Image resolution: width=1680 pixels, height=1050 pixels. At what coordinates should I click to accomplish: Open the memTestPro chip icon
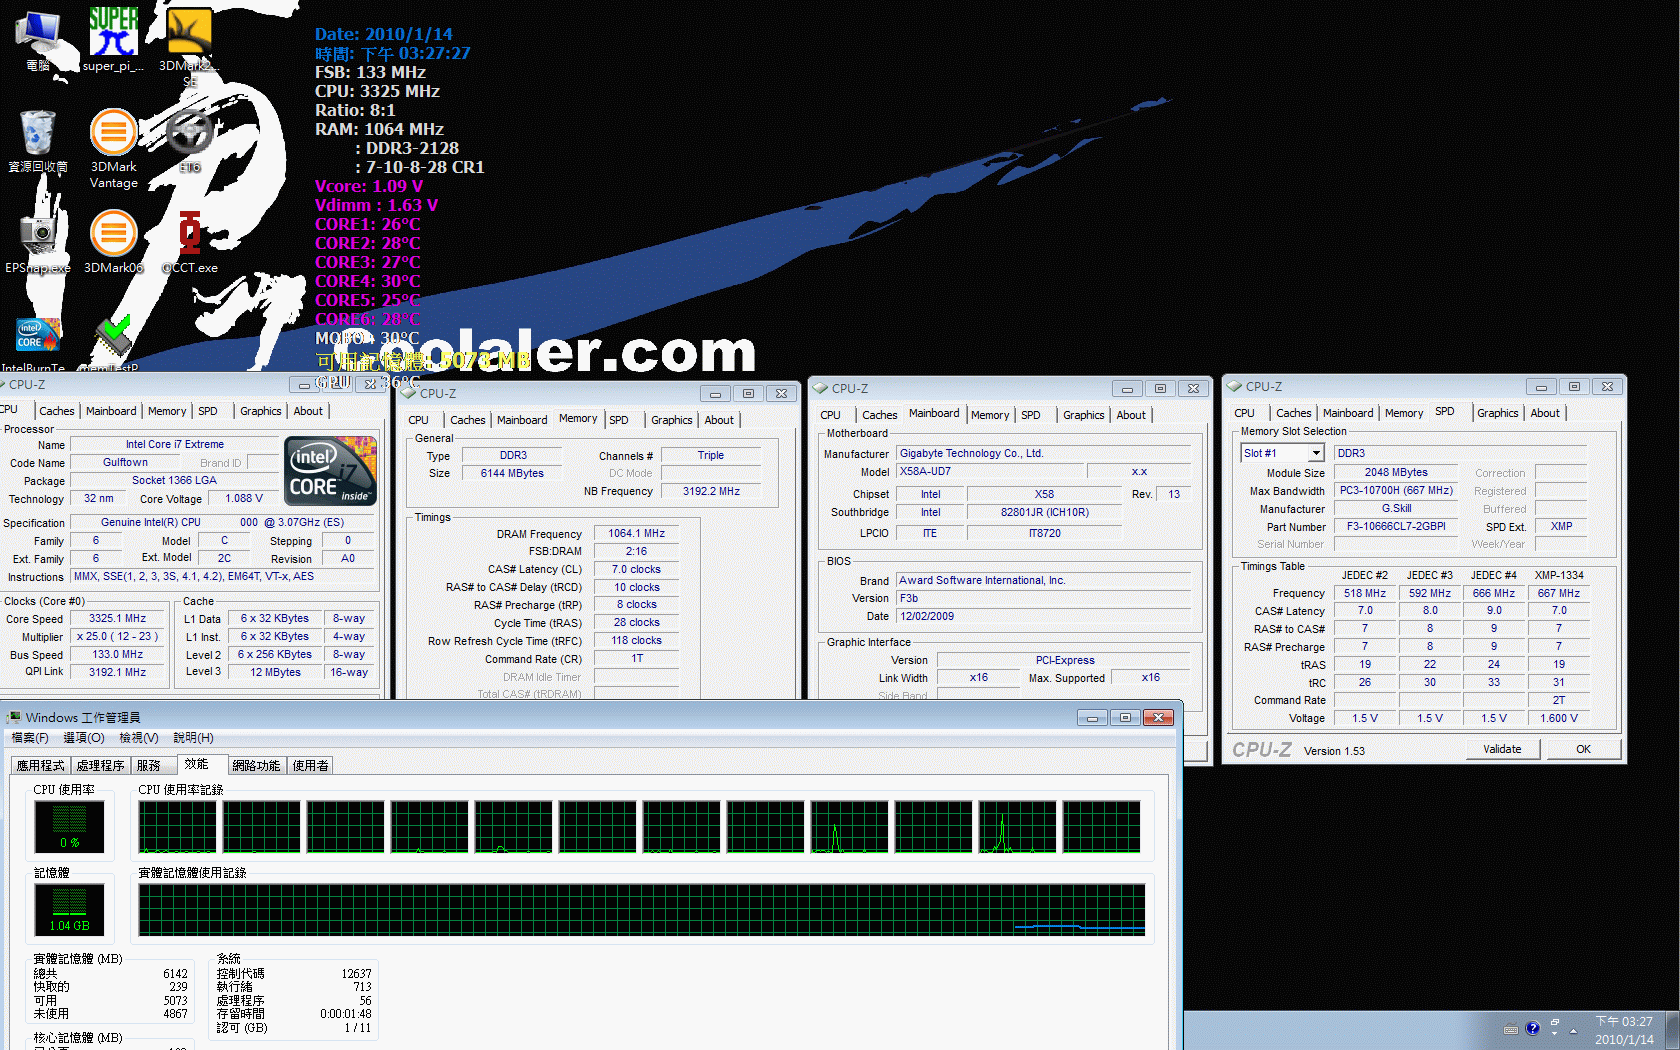point(113,344)
